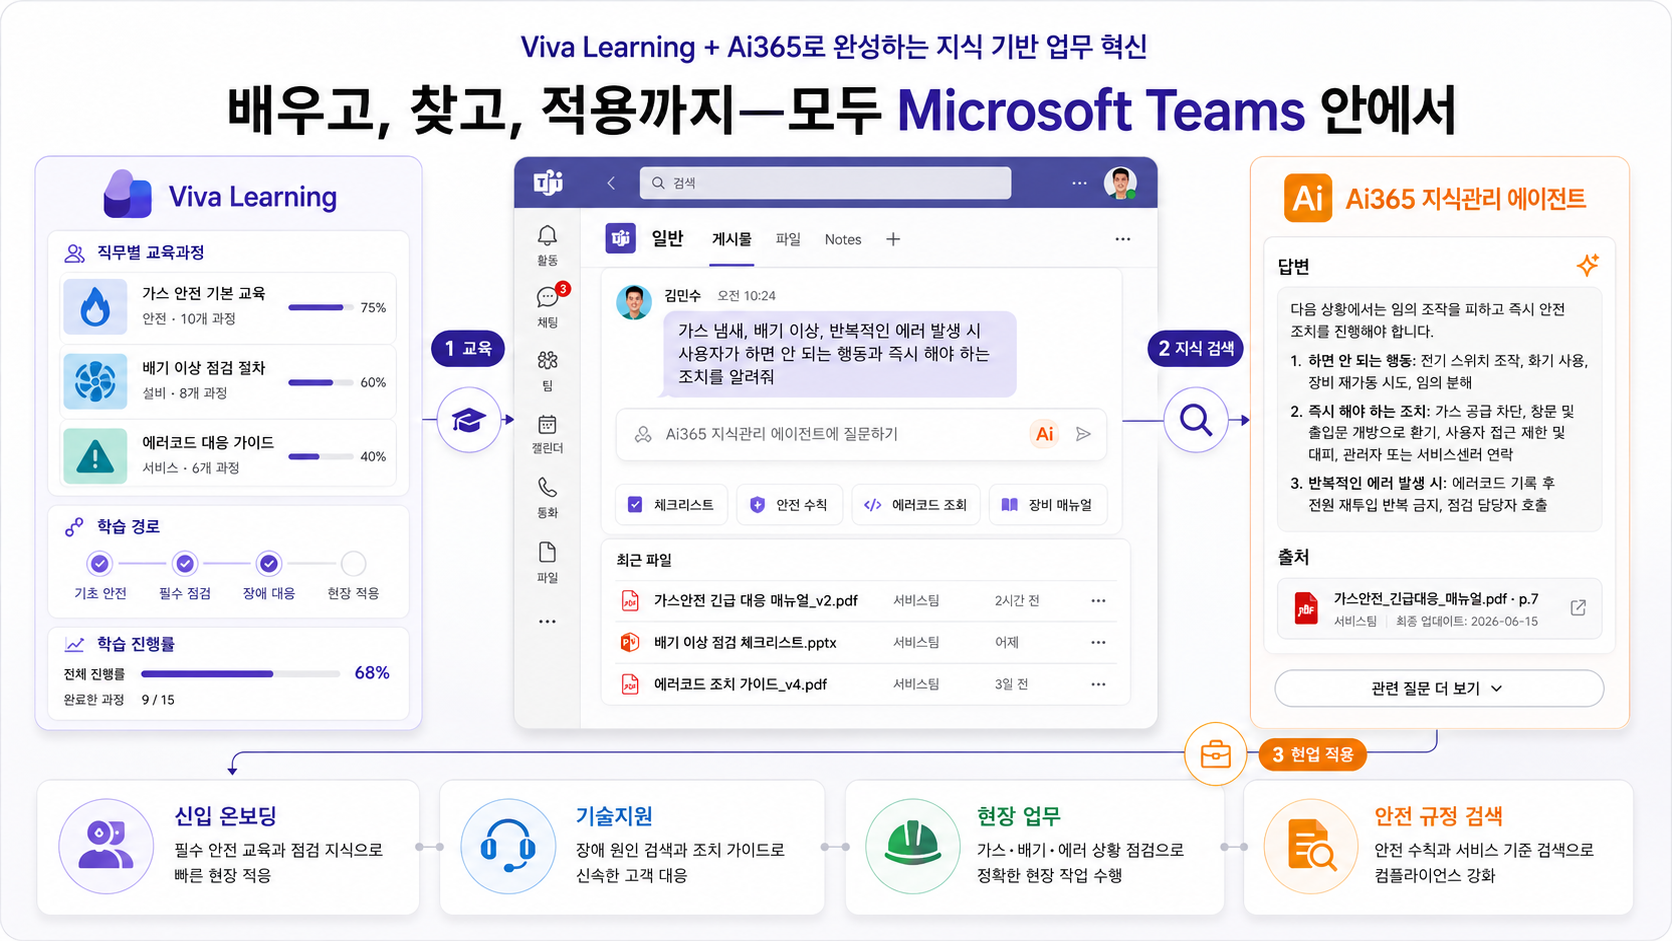Click the 안전 수칙 quick action

[x=790, y=505]
